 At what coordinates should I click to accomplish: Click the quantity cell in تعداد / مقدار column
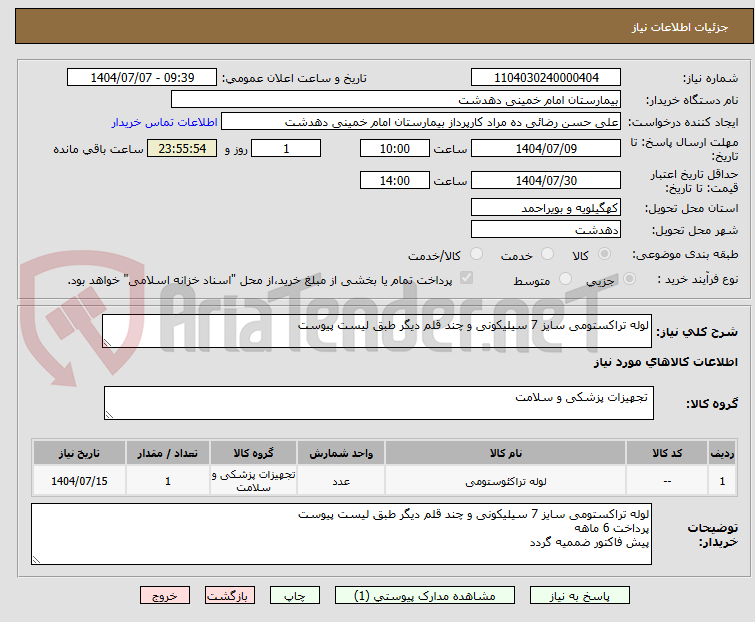[x=168, y=481]
